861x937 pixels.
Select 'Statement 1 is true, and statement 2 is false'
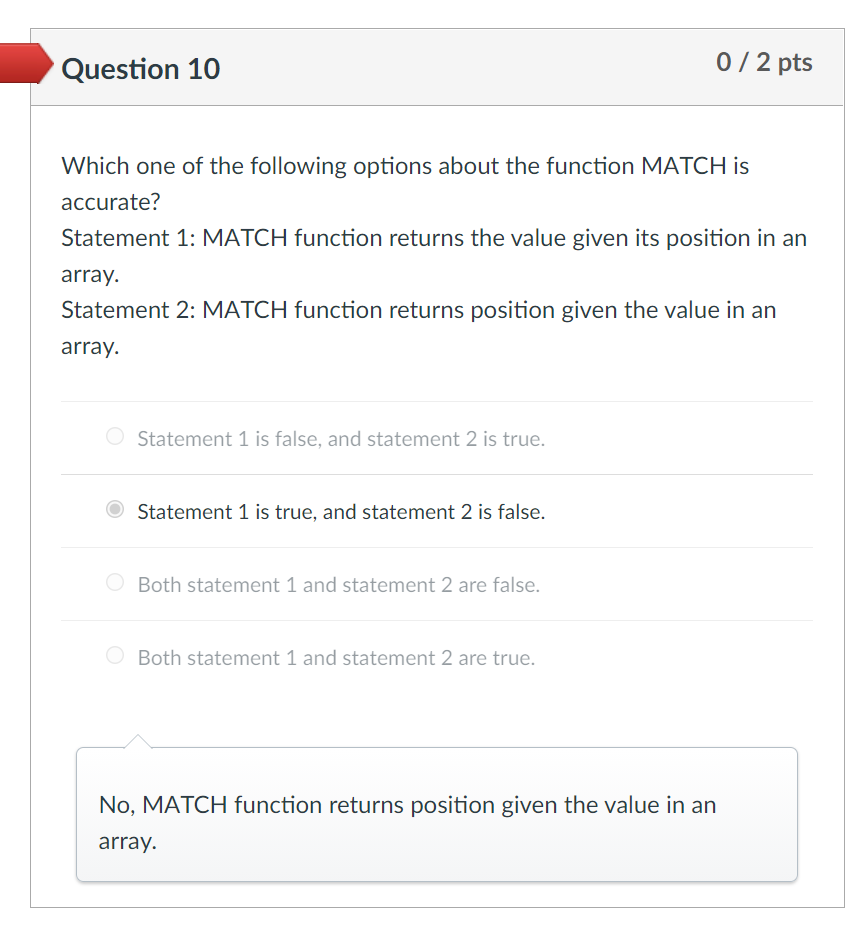(x=114, y=508)
